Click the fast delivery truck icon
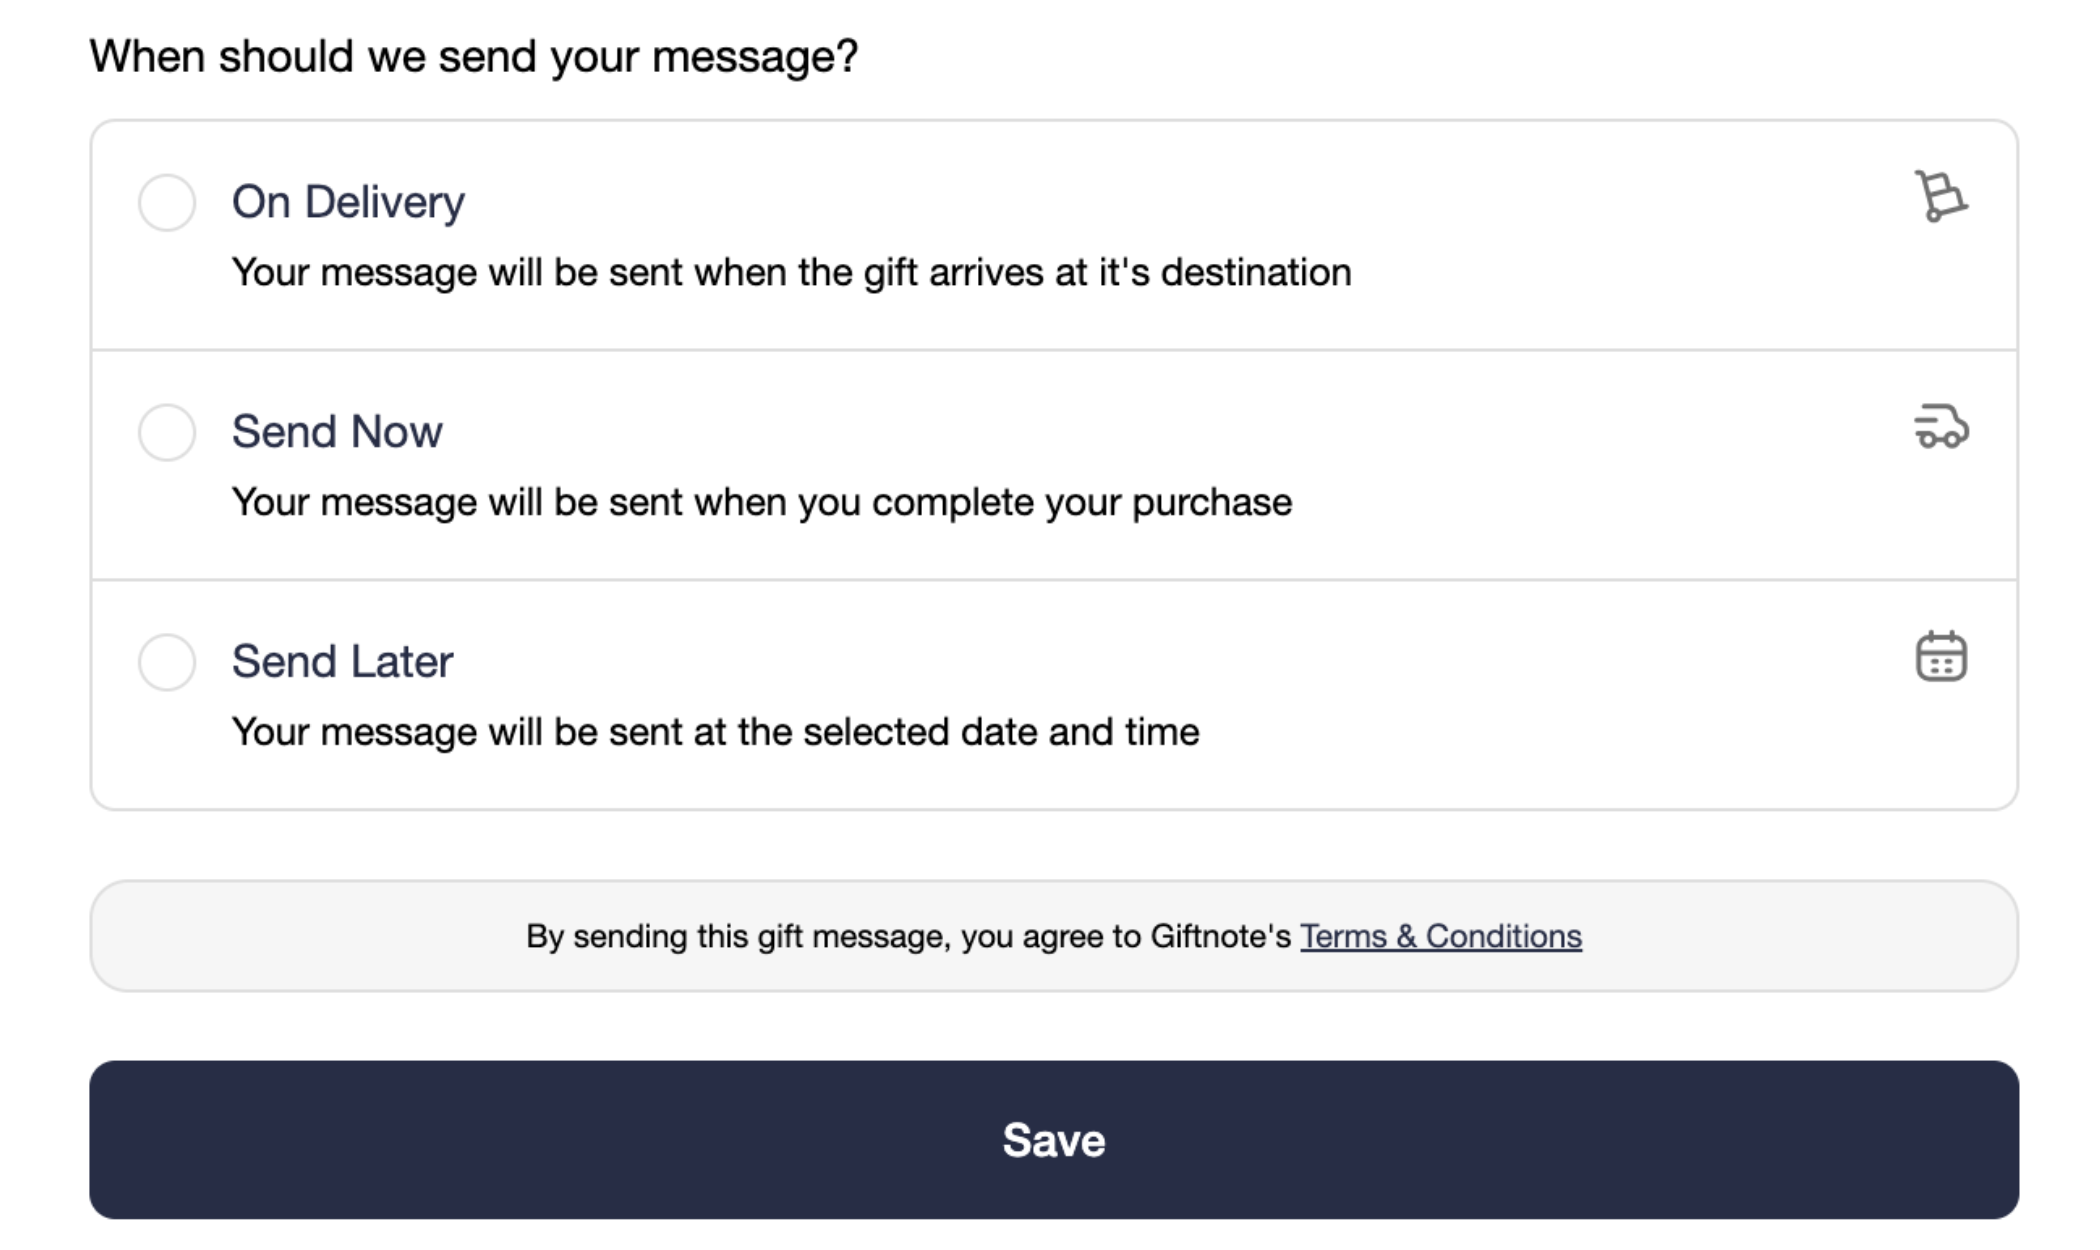 pyautogui.click(x=1940, y=427)
